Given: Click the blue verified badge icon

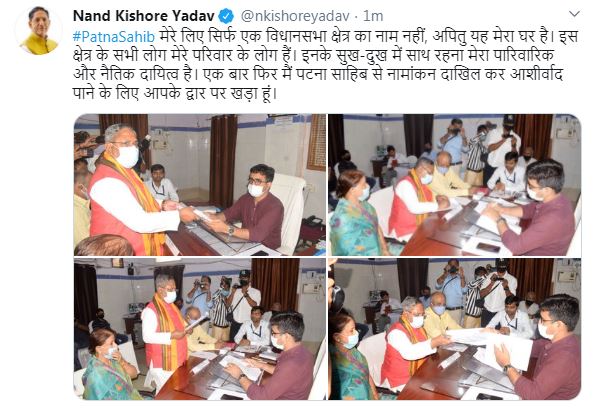Looking at the screenshot, I should pos(227,16).
